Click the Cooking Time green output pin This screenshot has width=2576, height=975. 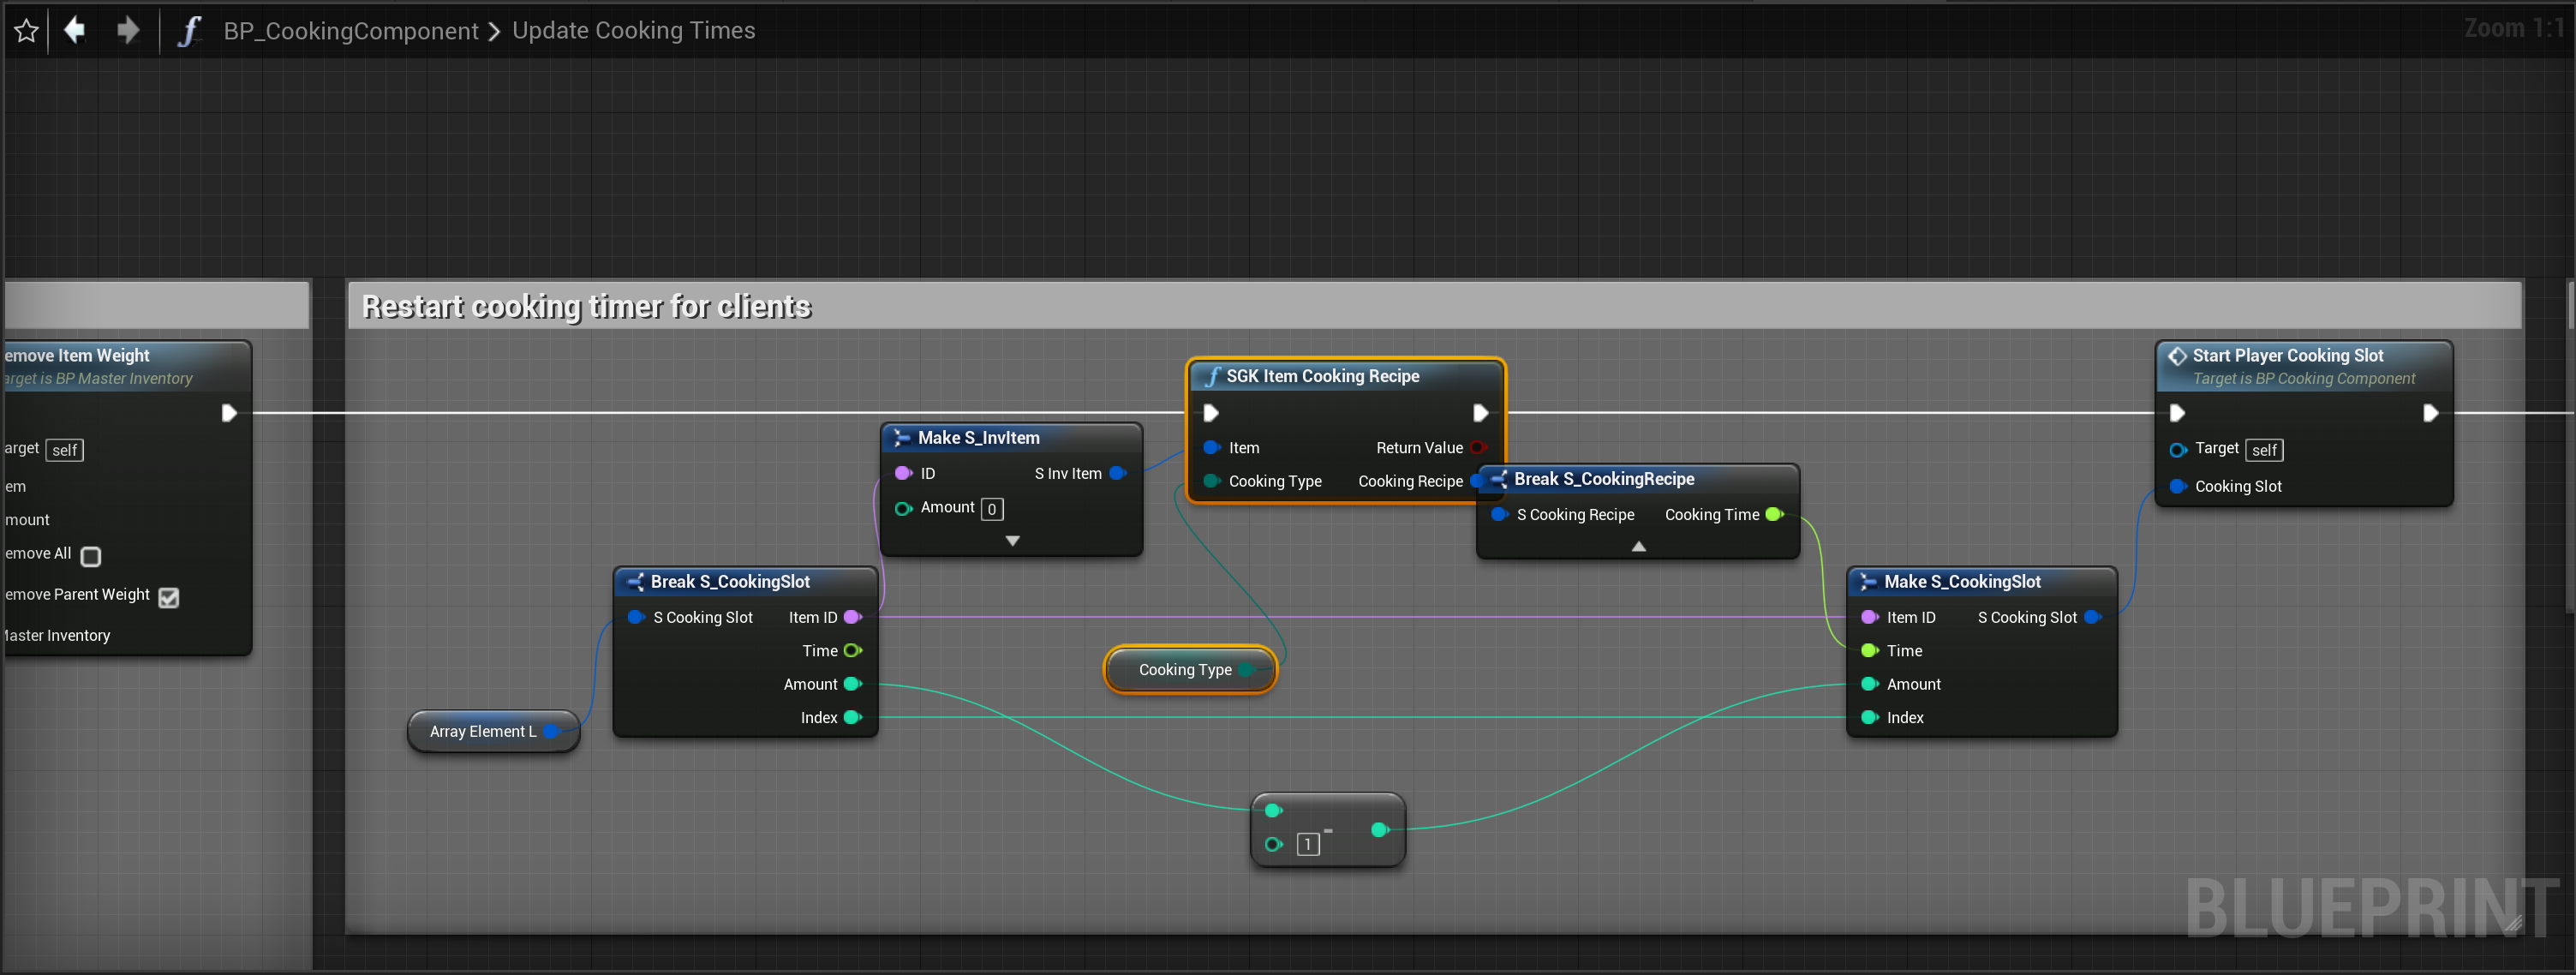tap(1774, 515)
